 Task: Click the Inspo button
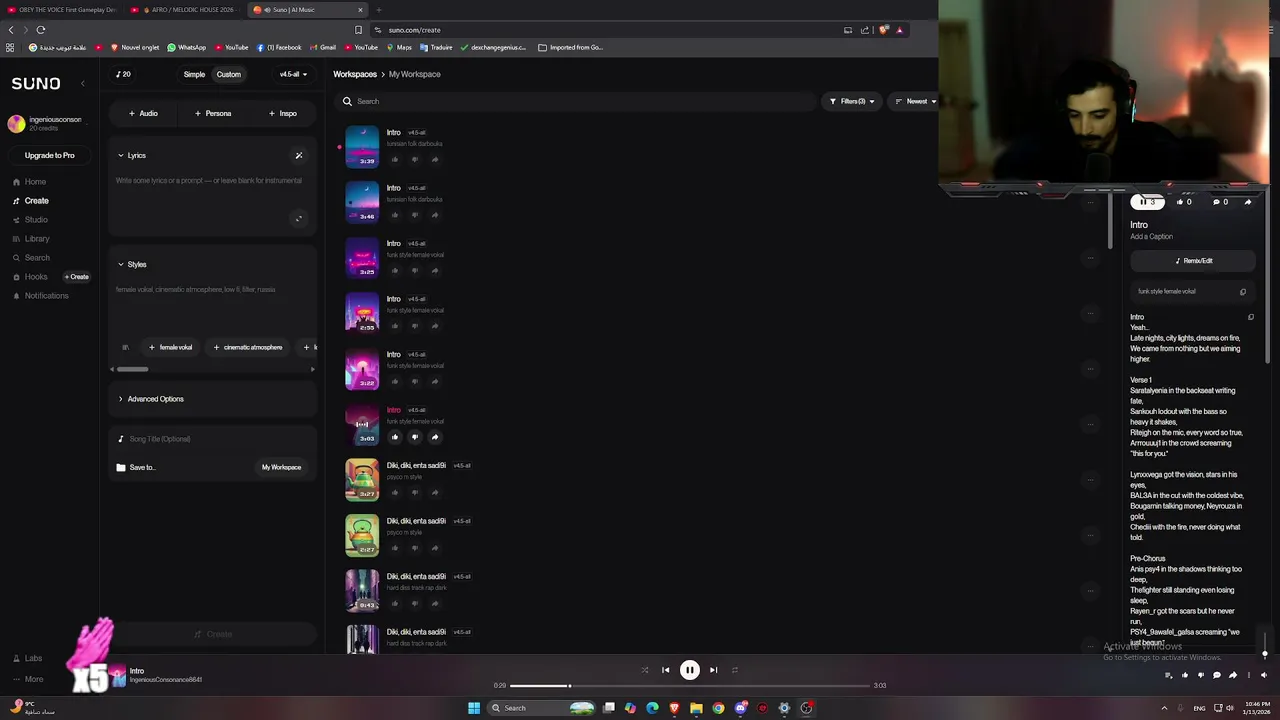[x=283, y=114]
